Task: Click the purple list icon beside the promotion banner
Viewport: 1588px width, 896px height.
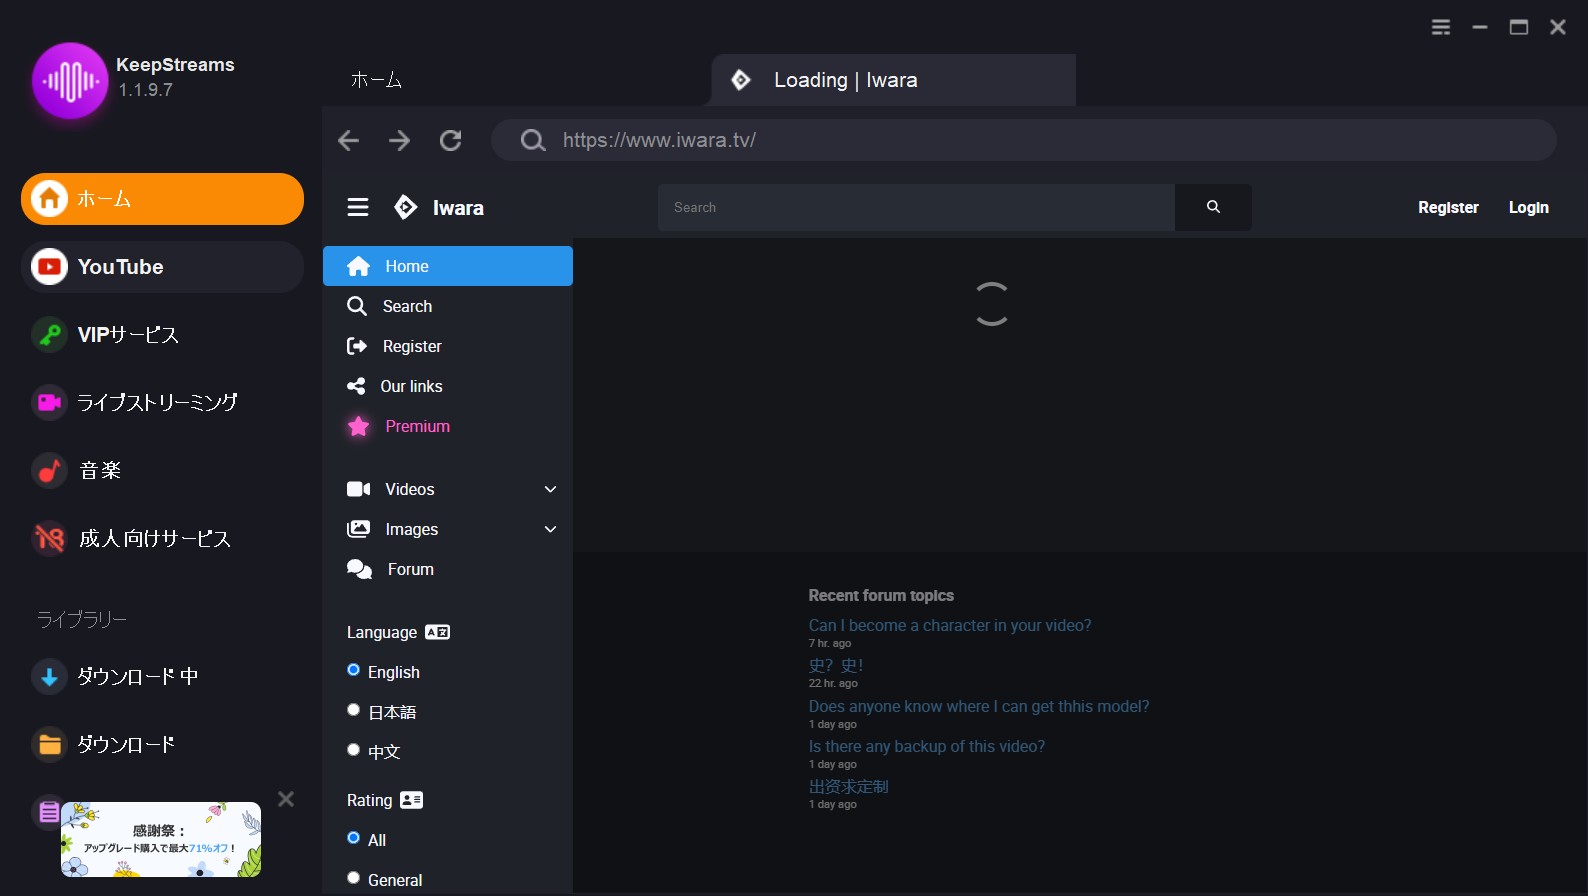Action: (47, 812)
